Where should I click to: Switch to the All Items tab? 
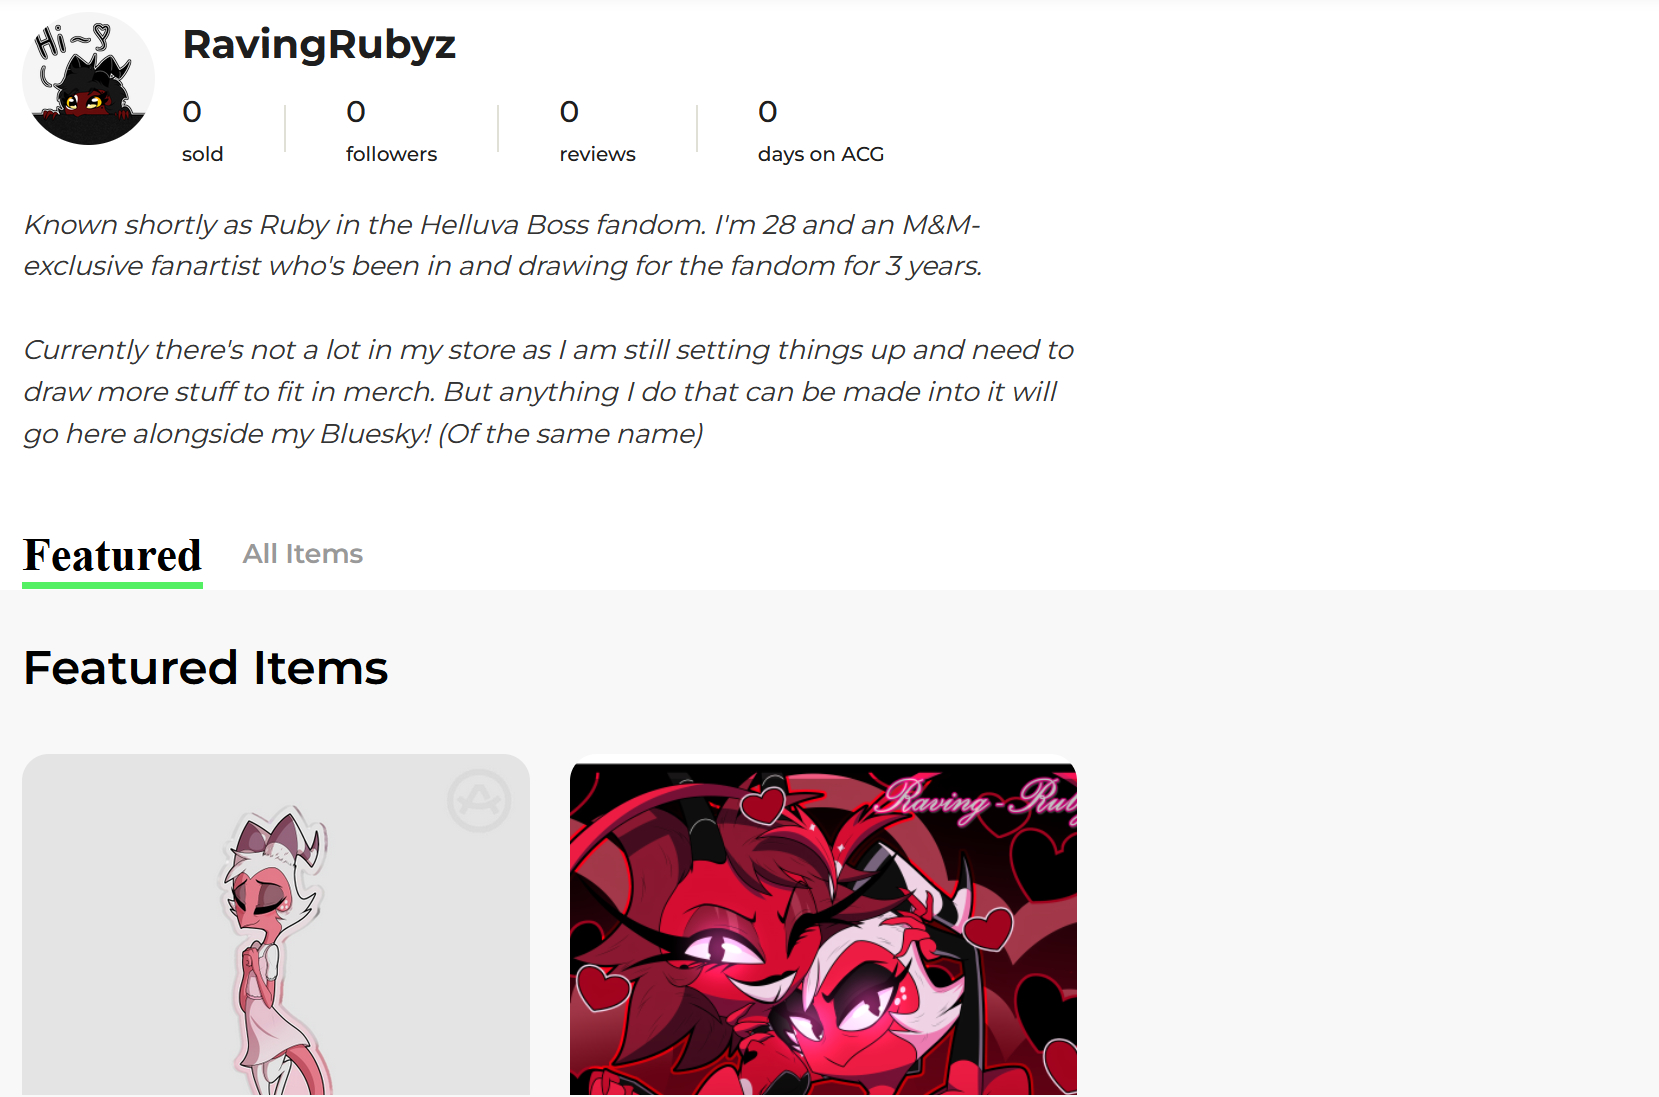click(302, 554)
